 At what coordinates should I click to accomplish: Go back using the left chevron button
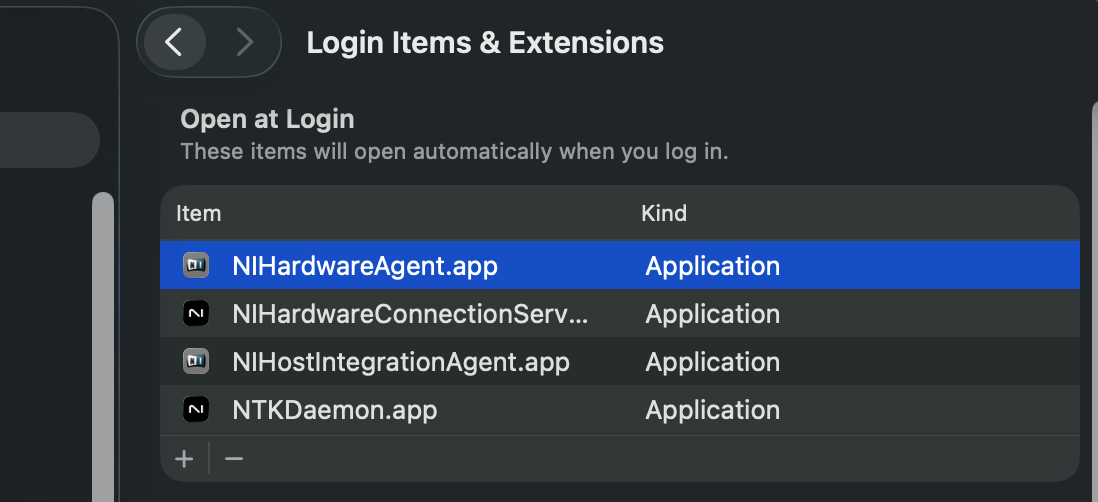[x=174, y=43]
